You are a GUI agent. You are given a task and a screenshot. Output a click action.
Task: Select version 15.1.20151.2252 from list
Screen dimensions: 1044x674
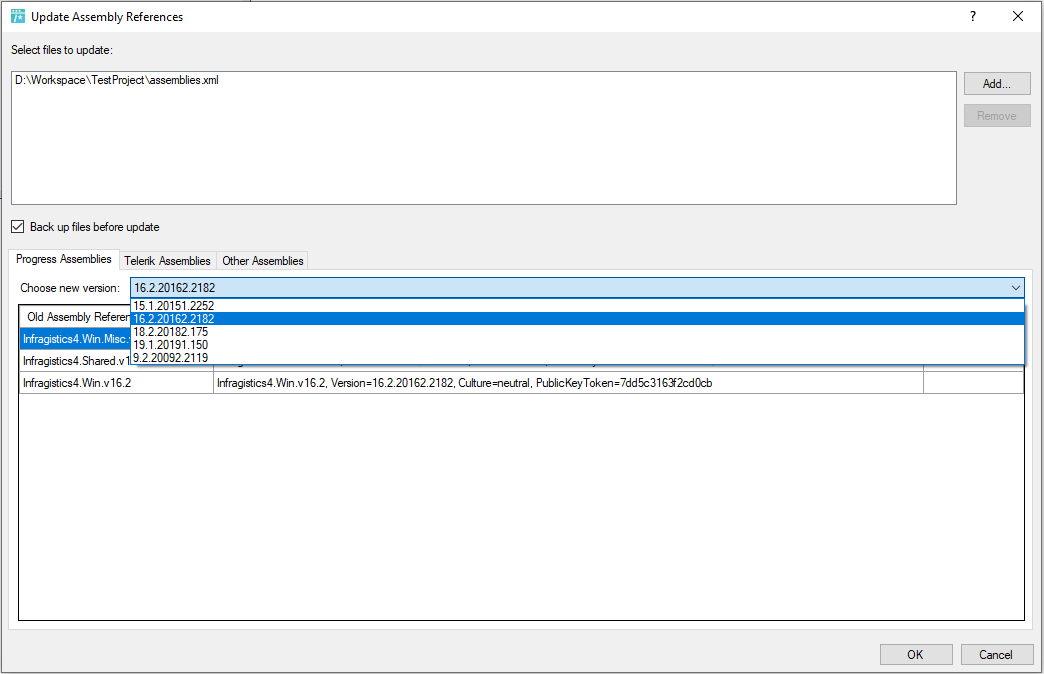point(174,306)
